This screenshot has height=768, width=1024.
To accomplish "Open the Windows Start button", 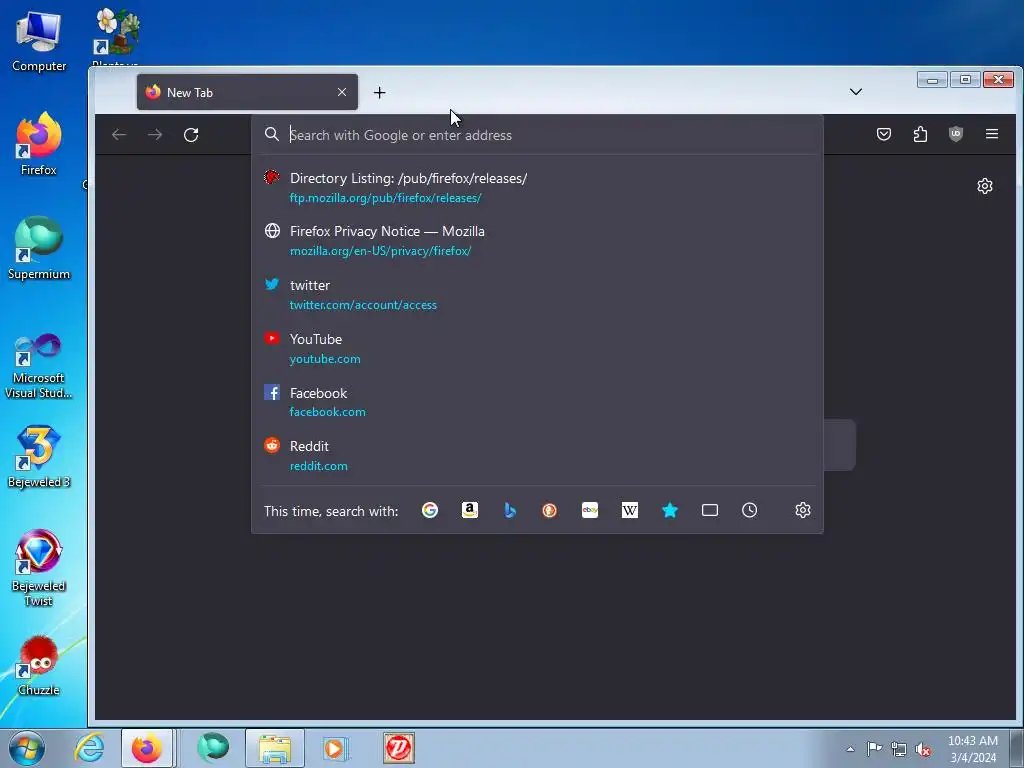I will tap(27, 748).
